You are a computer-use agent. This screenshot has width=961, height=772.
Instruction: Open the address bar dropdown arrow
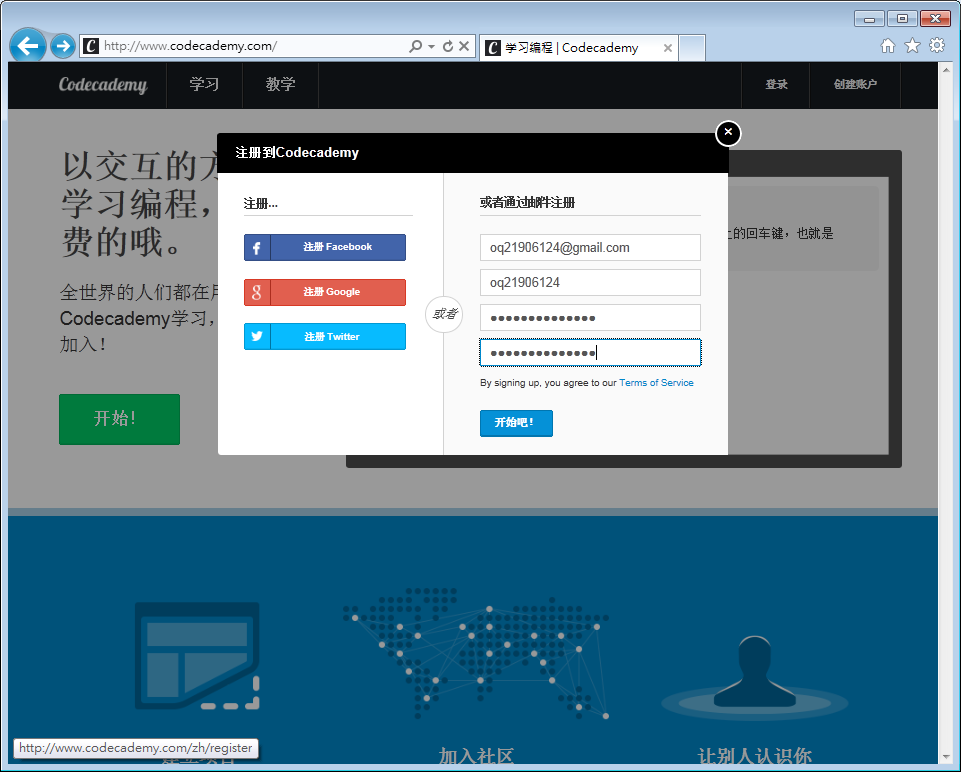(431, 47)
